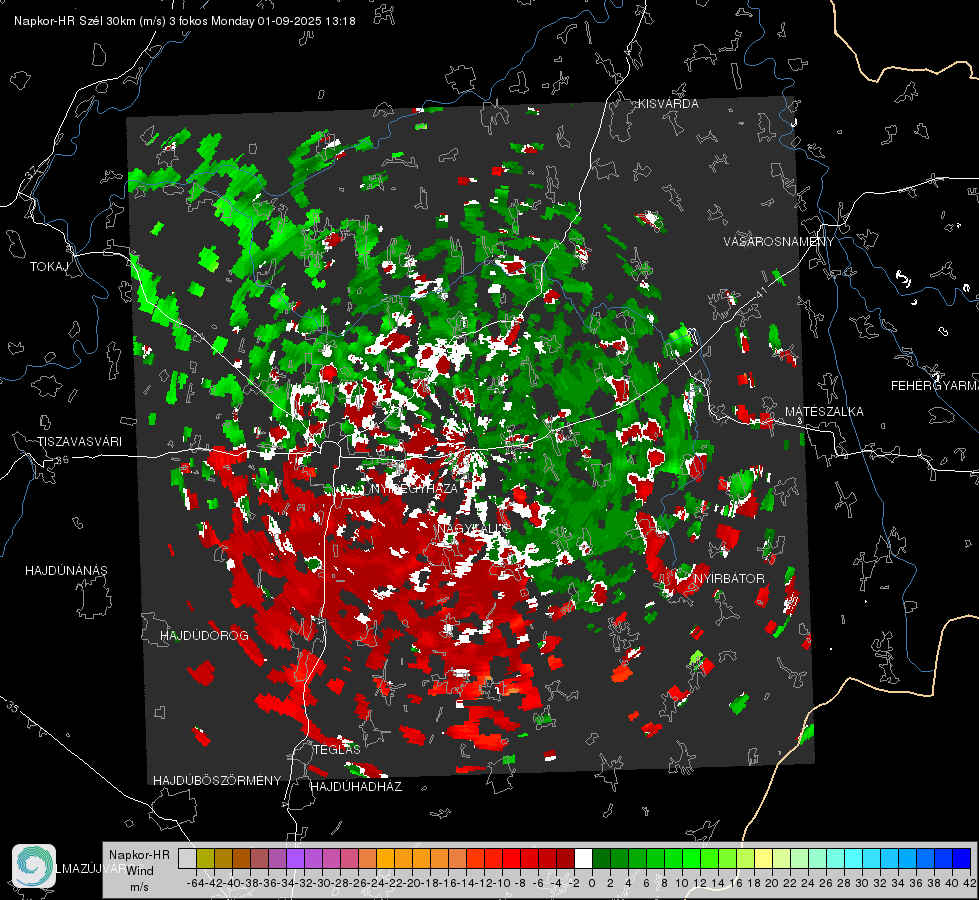979x900 pixels.
Task: Click the 20 legend value
Action: (x=772, y=883)
